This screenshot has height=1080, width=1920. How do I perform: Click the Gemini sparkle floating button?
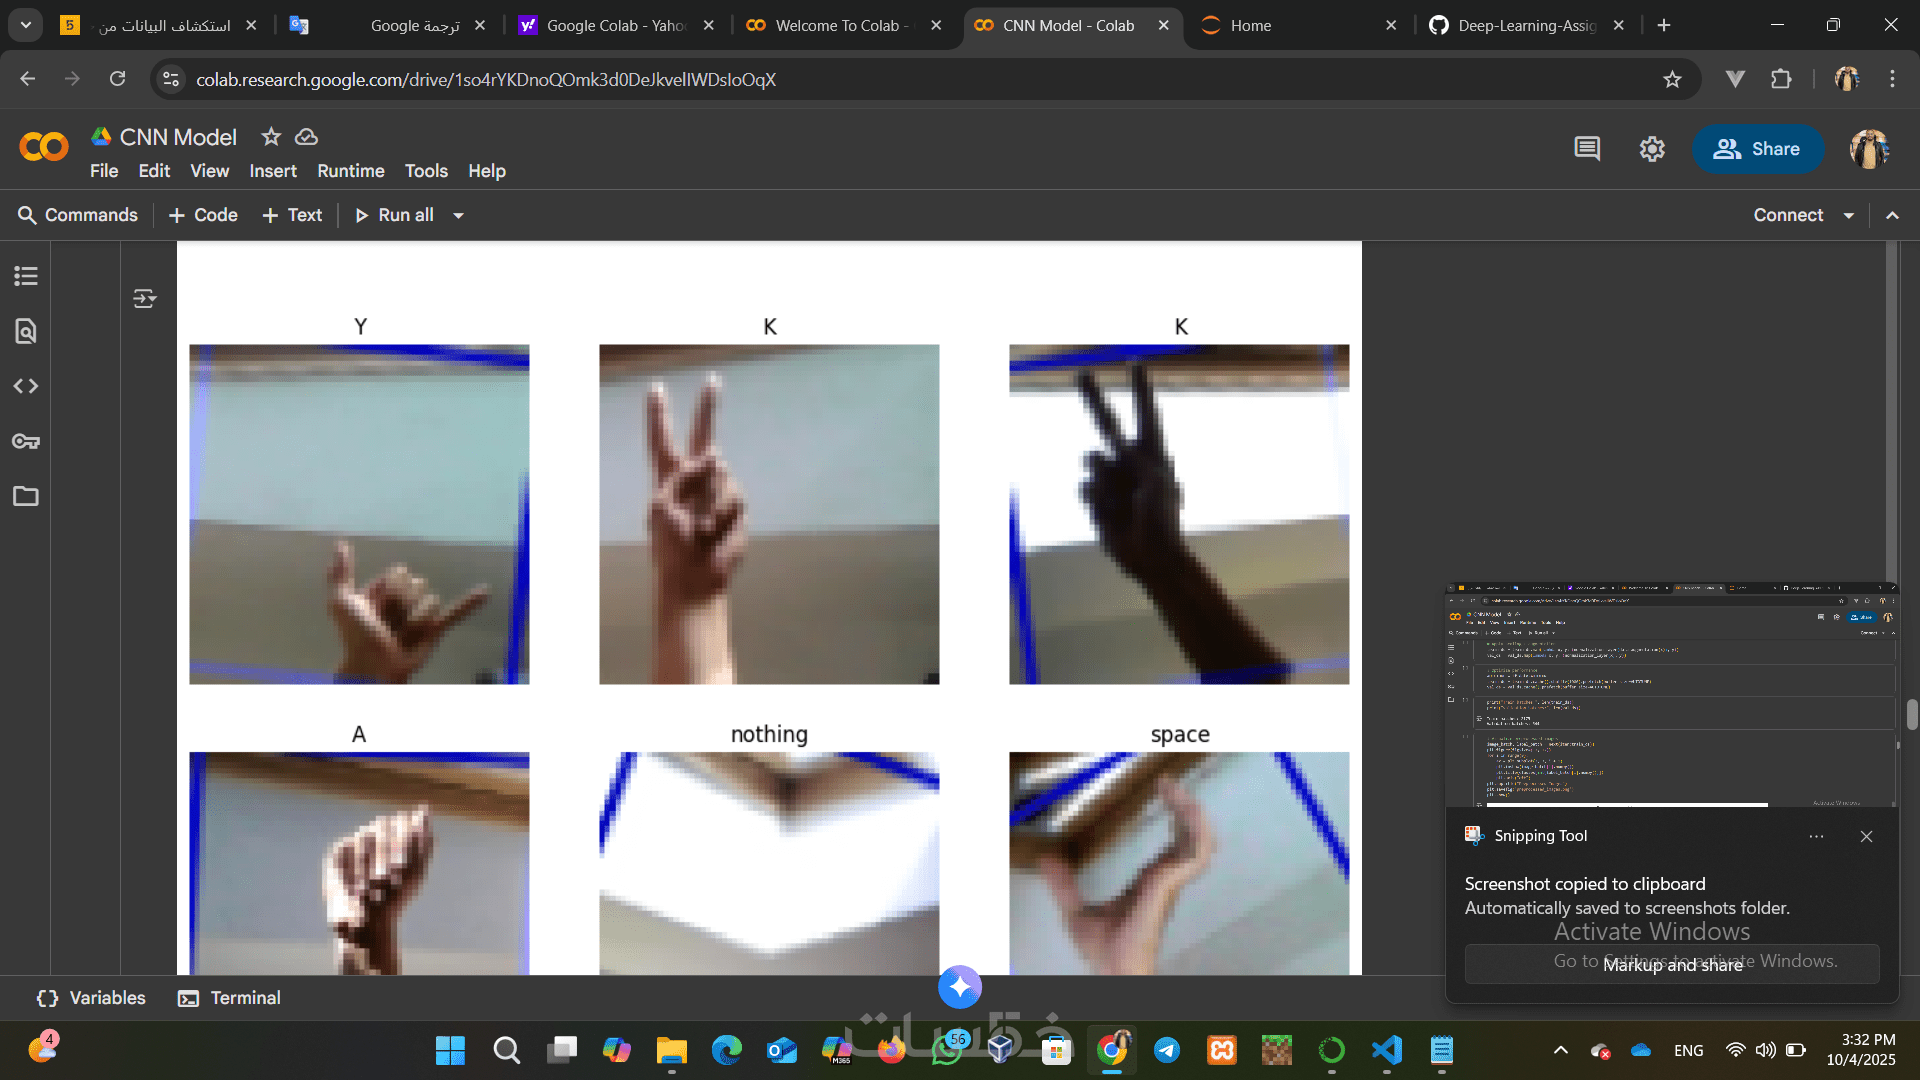tap(960, 987)
